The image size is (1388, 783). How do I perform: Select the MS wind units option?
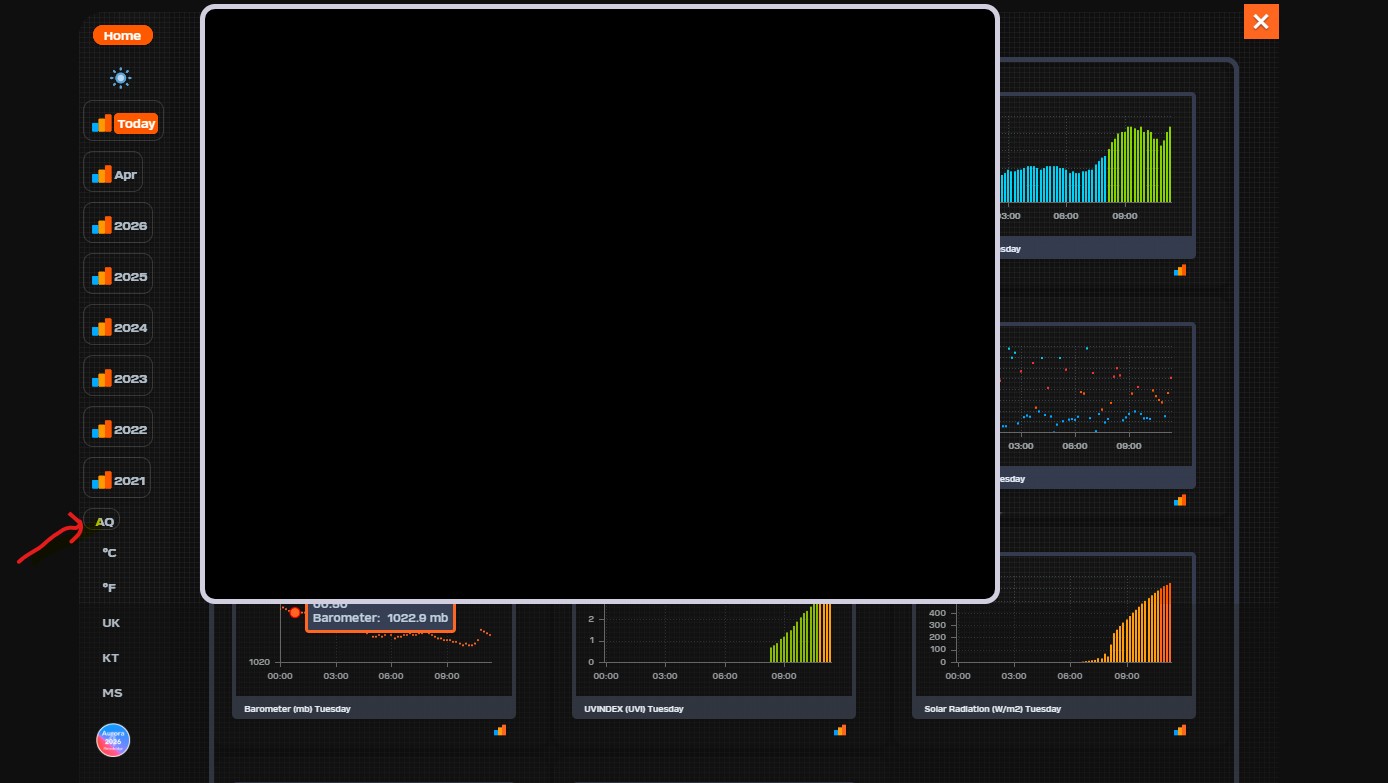[112, 693]
